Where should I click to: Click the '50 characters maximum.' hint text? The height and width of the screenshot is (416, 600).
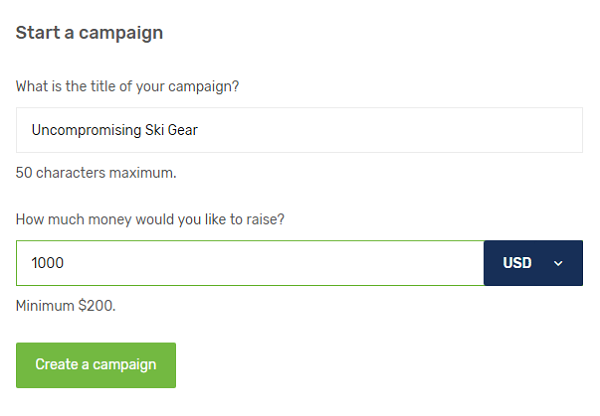click(96, 173)
